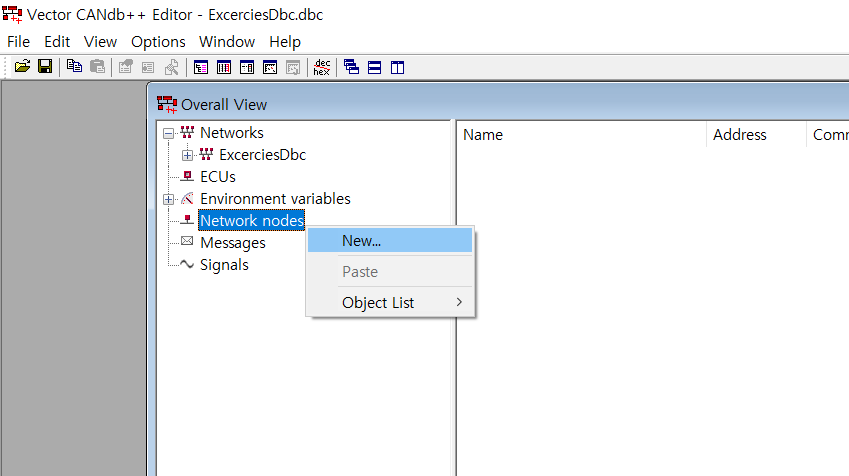Select the Messages tree item
The image size is (849, 476).
(233, 243)
